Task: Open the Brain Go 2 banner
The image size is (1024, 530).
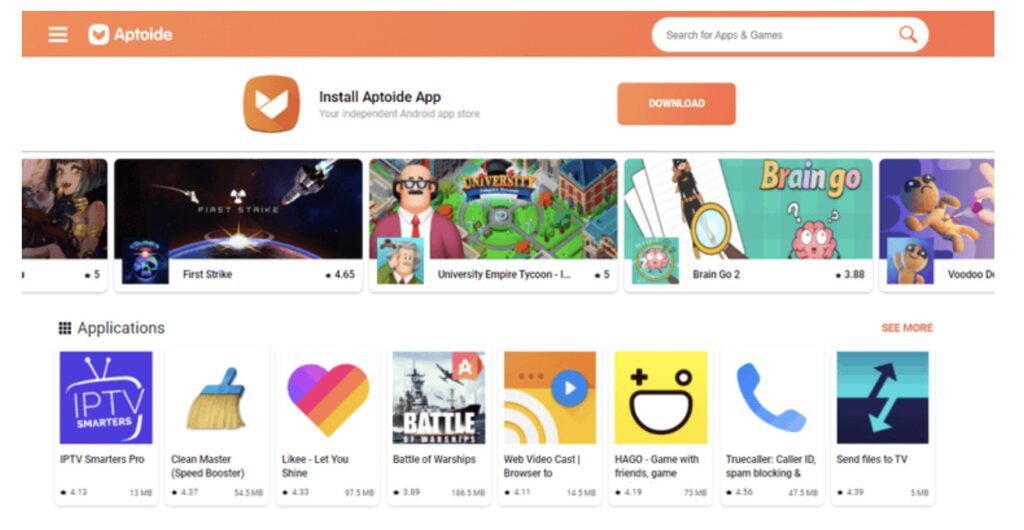Action: (x=748, y=209)
